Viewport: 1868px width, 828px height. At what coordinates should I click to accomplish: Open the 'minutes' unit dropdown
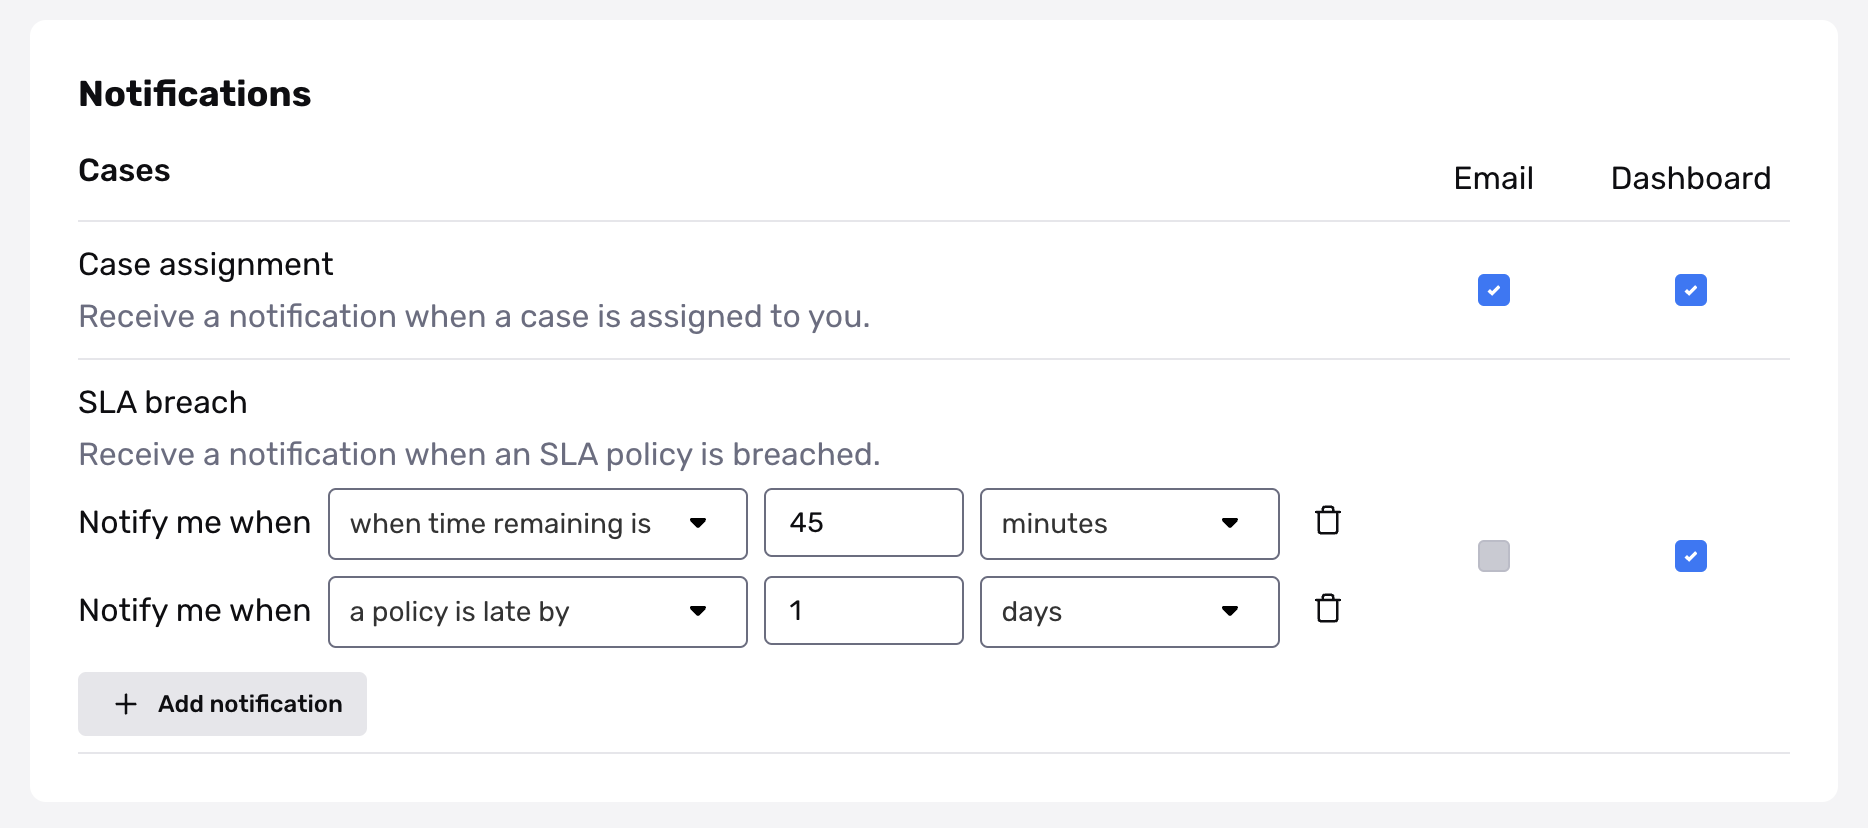coord(1129,523)
